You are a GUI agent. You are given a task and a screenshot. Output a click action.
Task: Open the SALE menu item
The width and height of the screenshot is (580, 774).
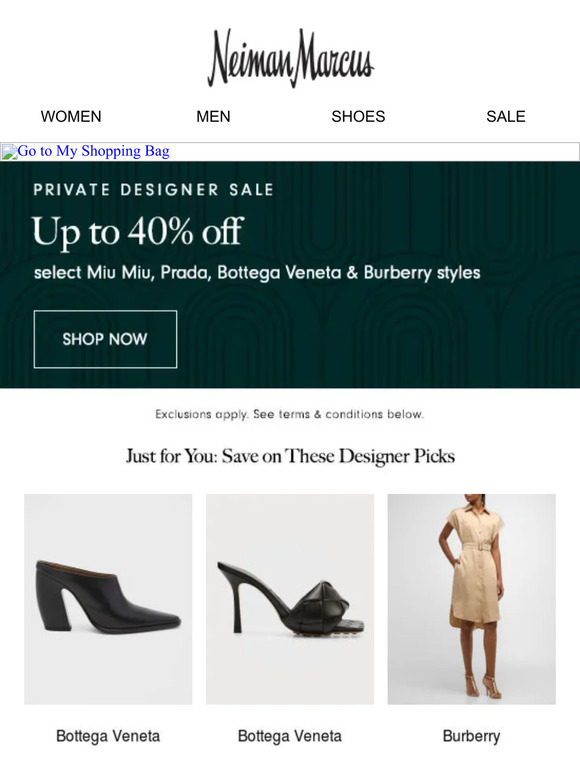(506, 116)
